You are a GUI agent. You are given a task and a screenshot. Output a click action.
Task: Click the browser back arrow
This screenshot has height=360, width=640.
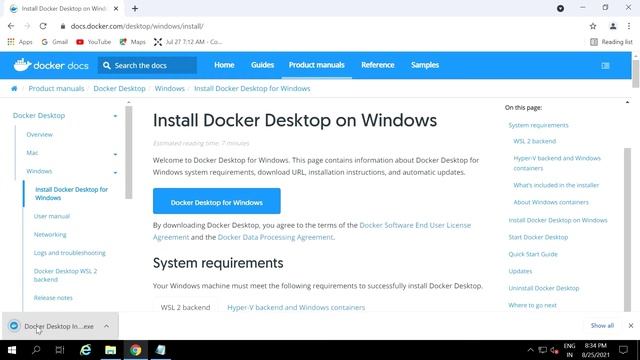pyautogui.click(x=11, y=26)
